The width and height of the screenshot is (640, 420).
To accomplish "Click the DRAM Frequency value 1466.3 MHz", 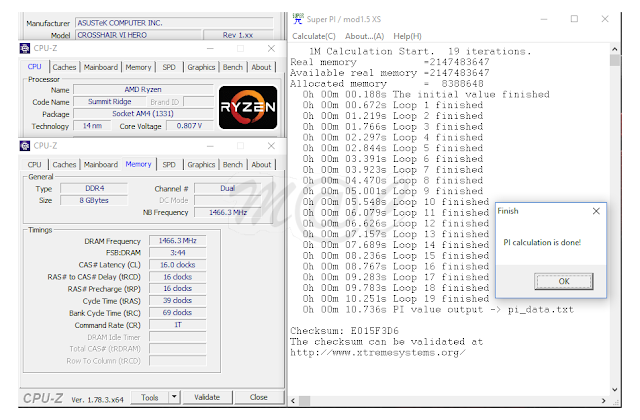I will 178,241.
